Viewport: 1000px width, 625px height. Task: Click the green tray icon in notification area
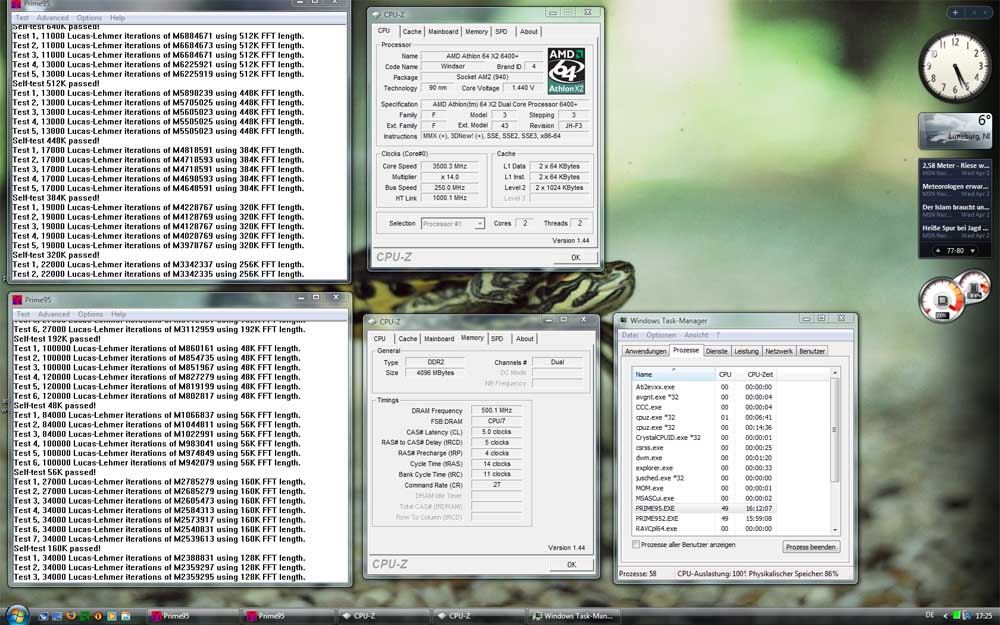pos(957,615)
